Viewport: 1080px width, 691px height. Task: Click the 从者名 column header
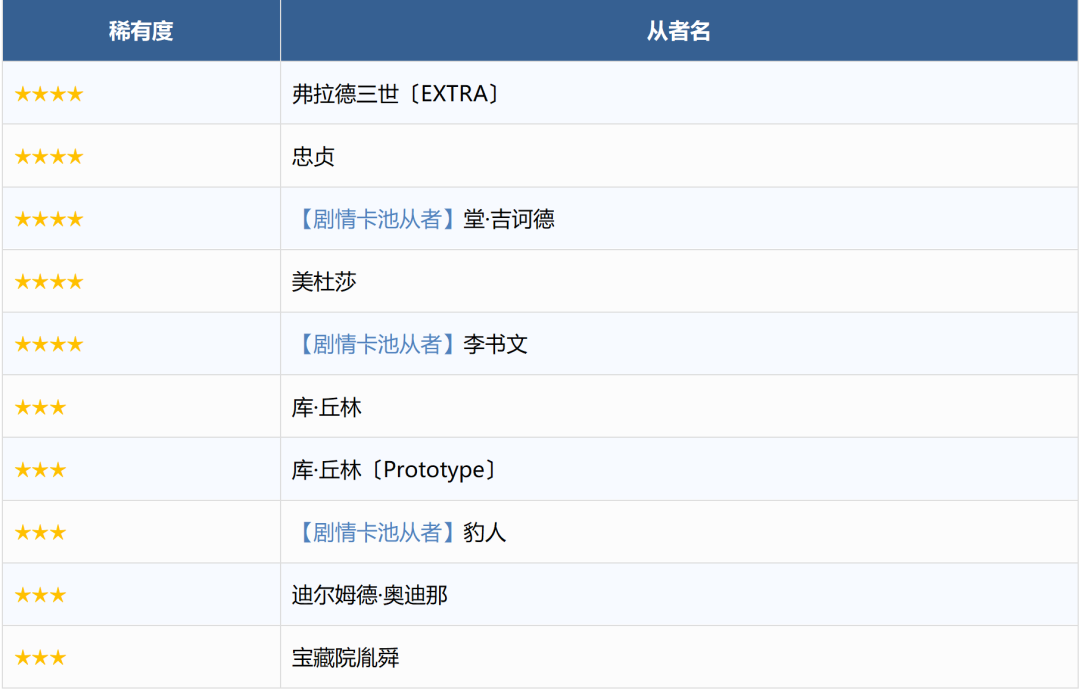click(x=679, y=31)
